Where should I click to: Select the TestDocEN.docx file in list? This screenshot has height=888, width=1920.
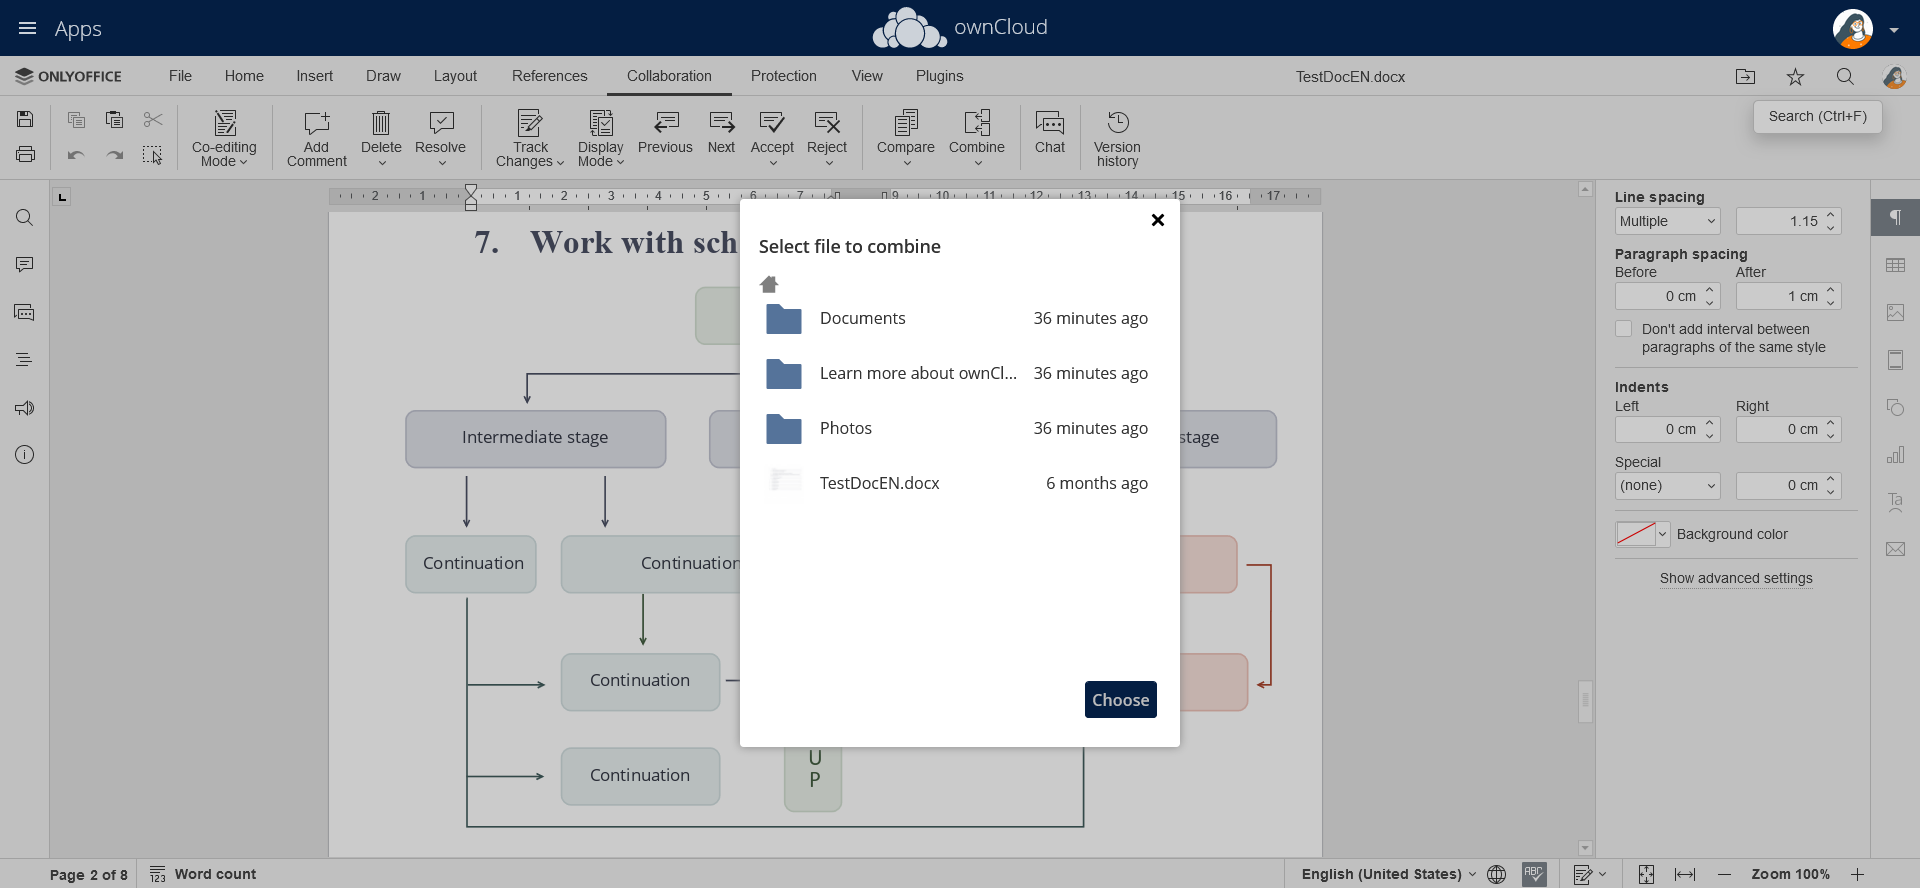(x=879, y=483)
